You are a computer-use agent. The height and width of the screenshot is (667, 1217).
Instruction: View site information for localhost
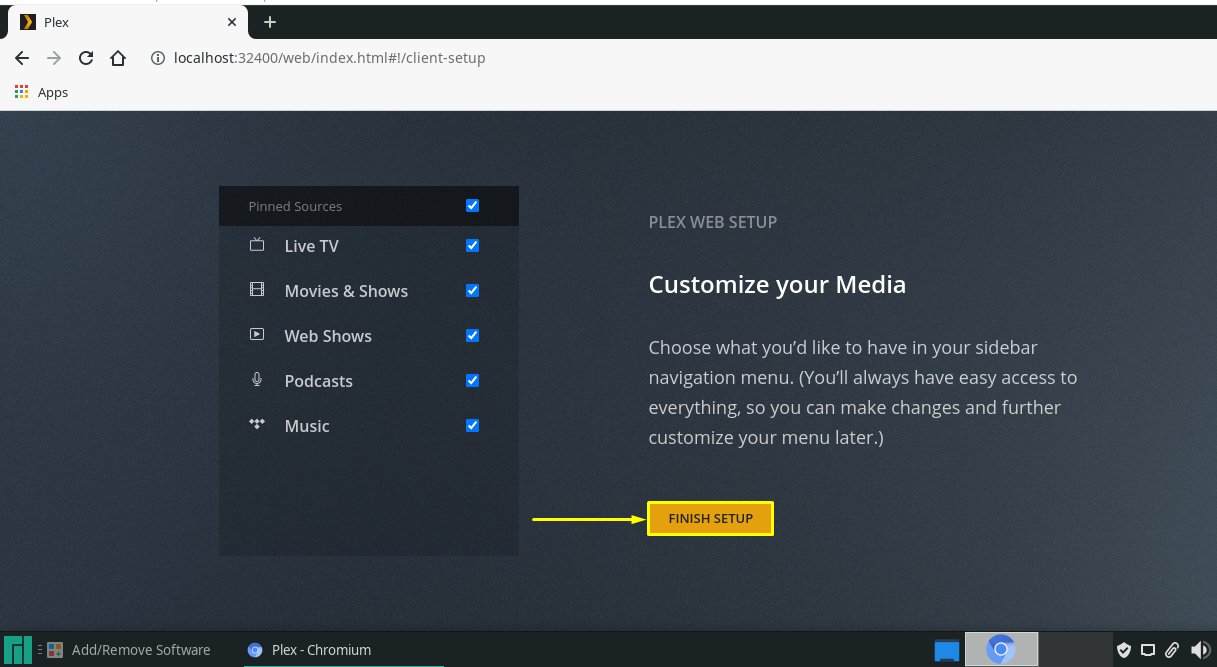pyautogui.click(x=157, y=58)
